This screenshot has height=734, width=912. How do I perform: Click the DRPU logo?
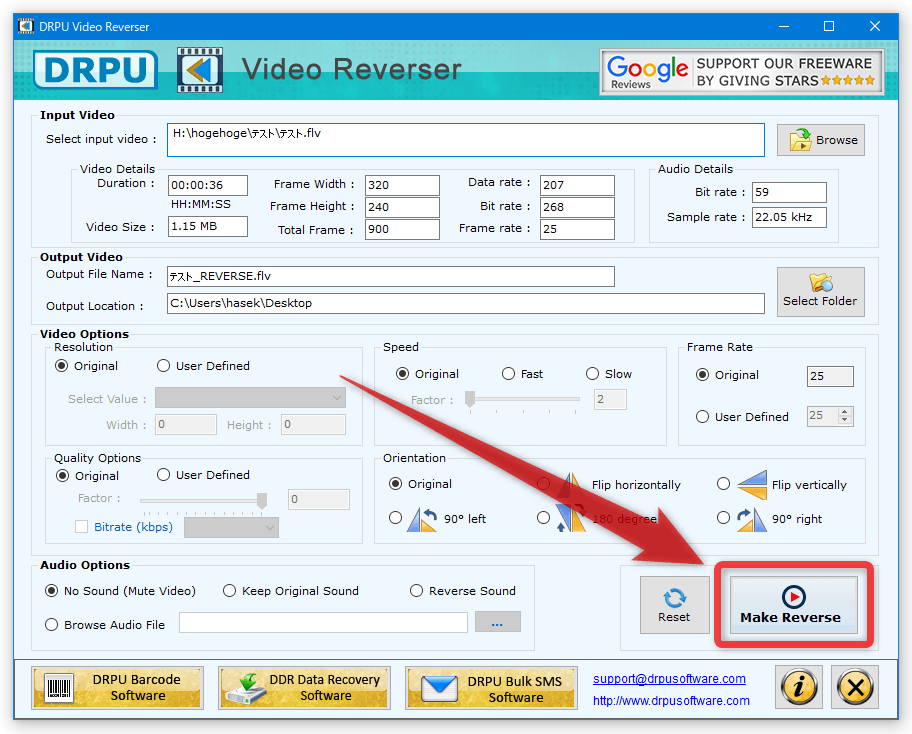coord(95,70)
